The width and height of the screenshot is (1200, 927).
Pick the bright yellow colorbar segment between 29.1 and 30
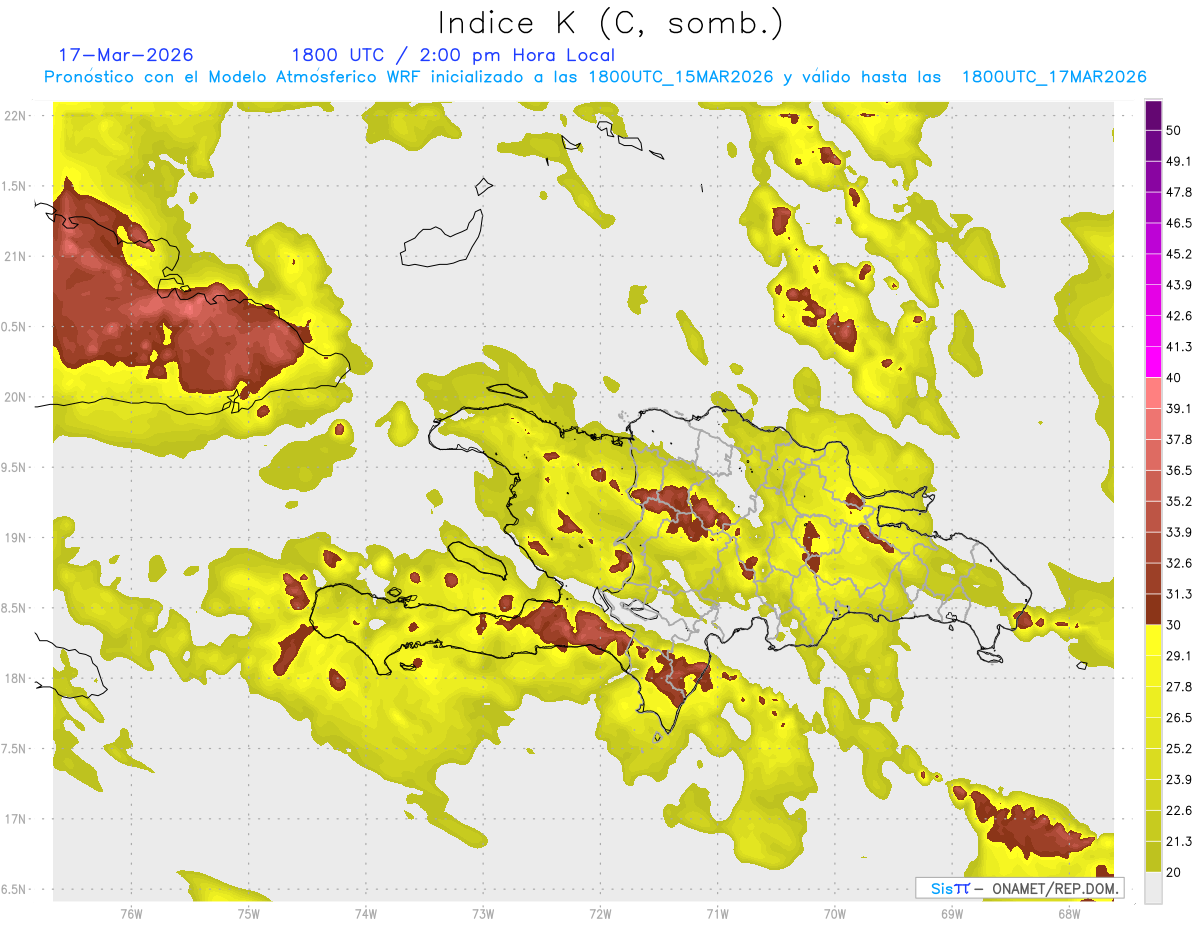pos(1153,639)
